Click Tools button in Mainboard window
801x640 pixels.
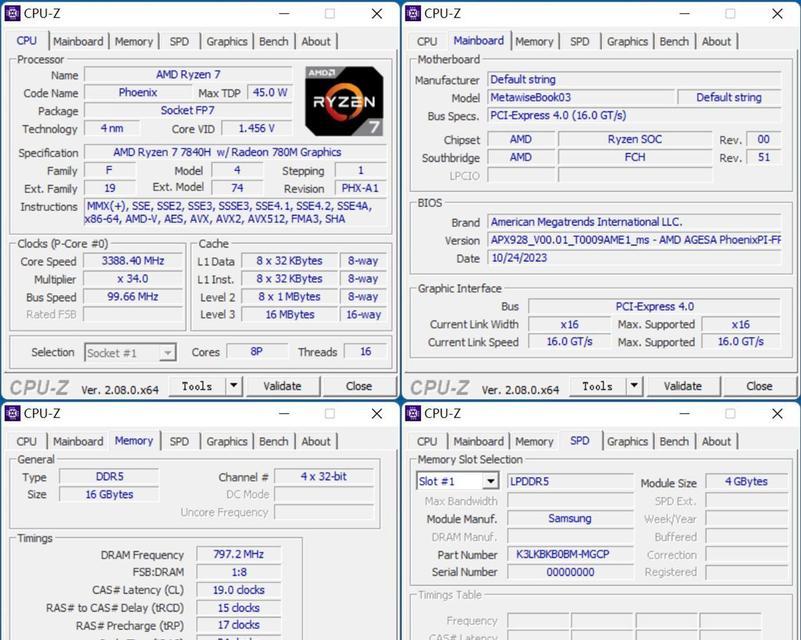tap(597, 386)
